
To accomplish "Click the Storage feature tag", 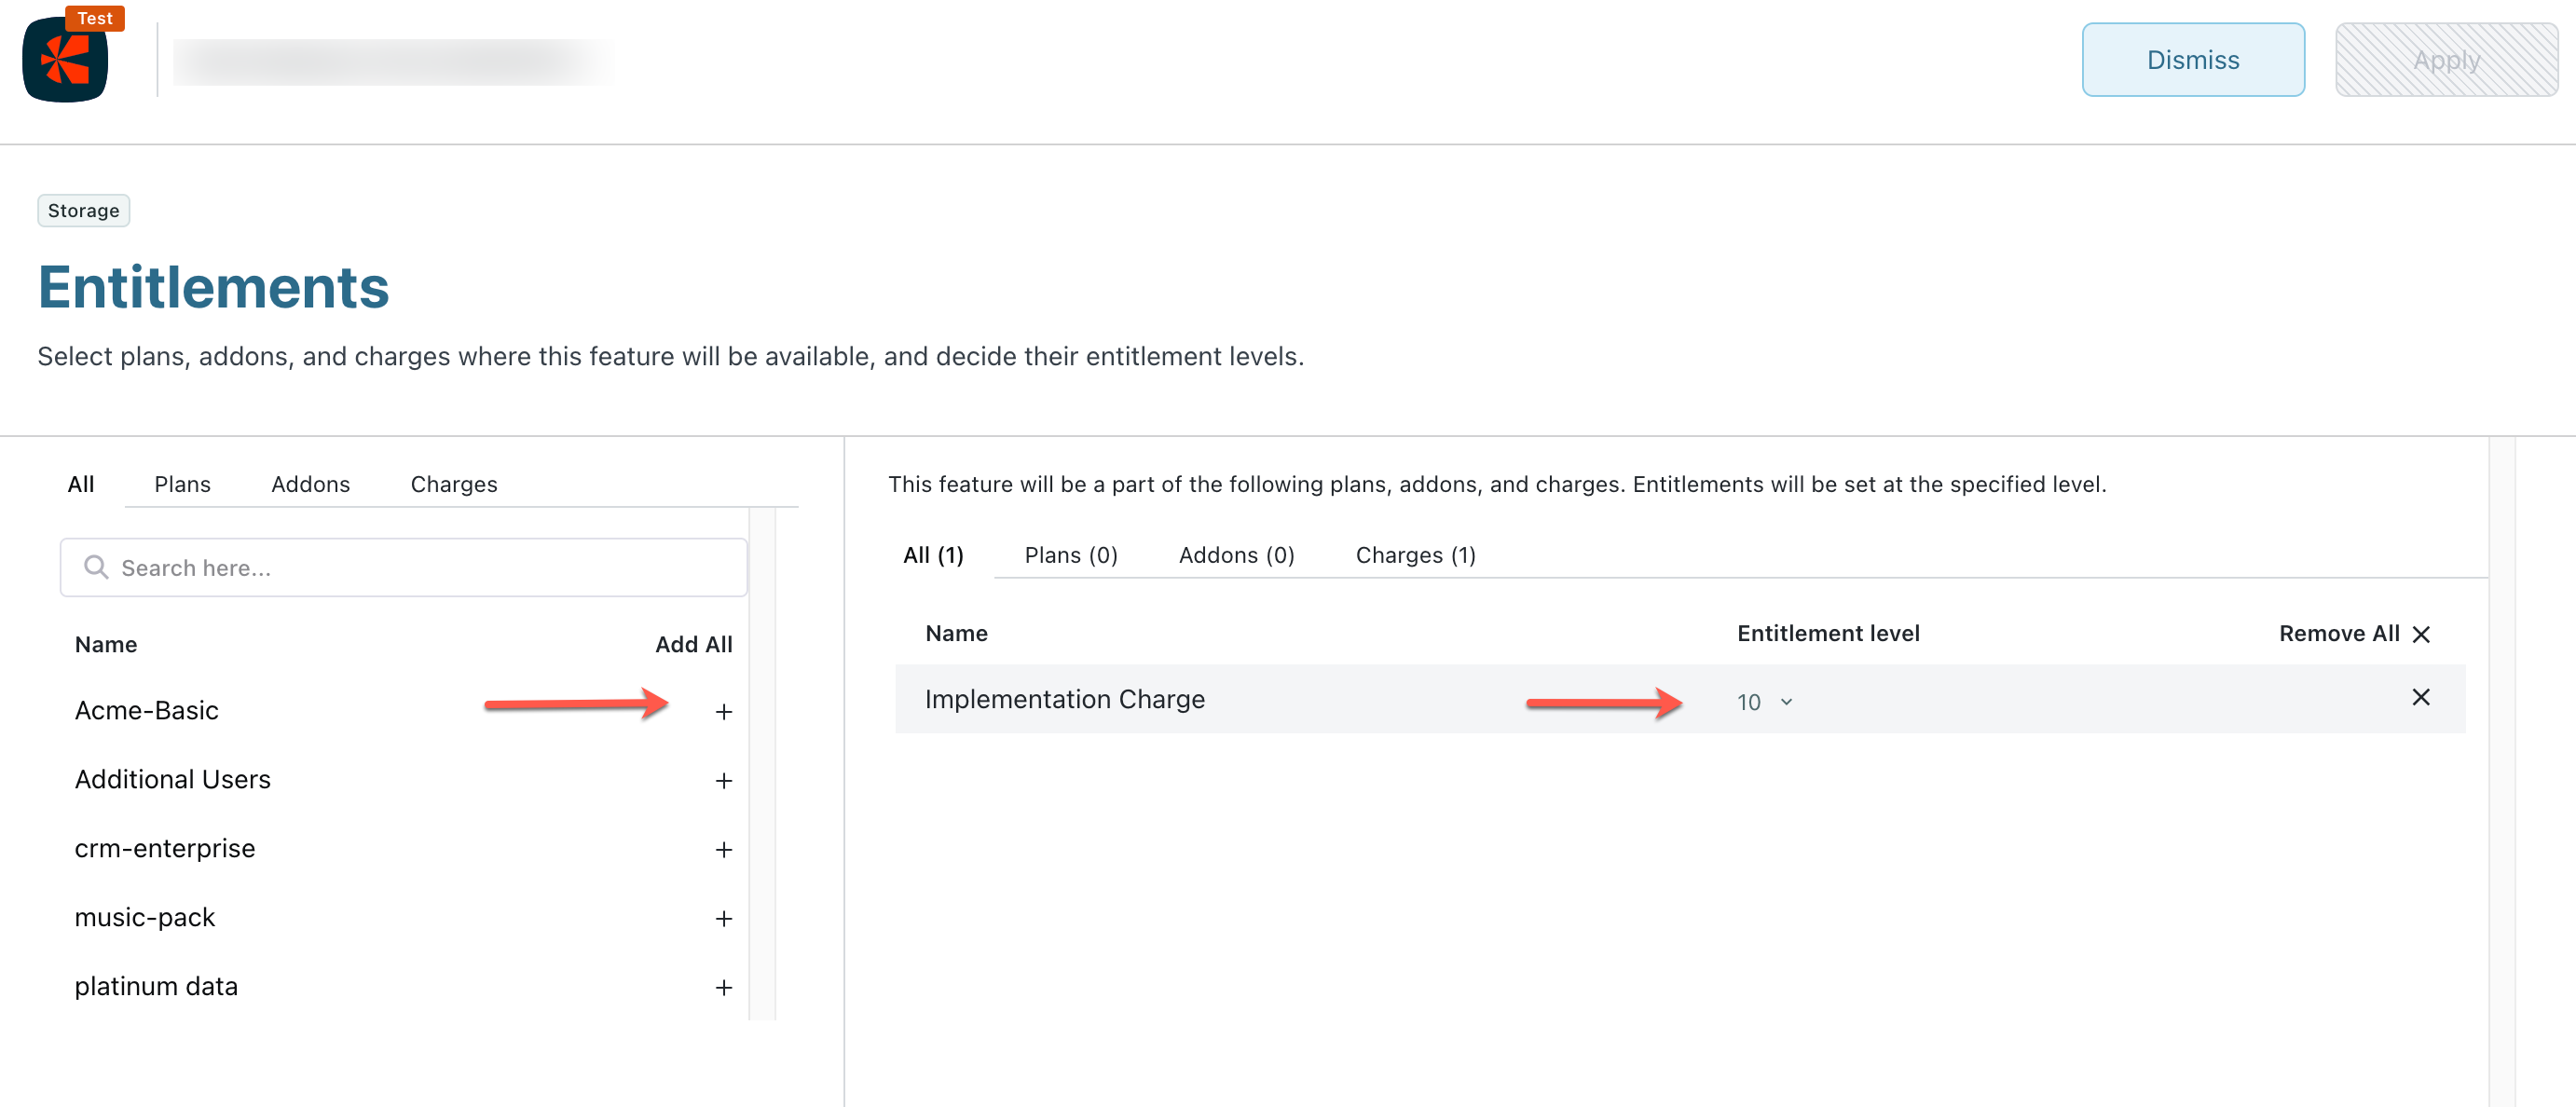I will tap(83, 210).
